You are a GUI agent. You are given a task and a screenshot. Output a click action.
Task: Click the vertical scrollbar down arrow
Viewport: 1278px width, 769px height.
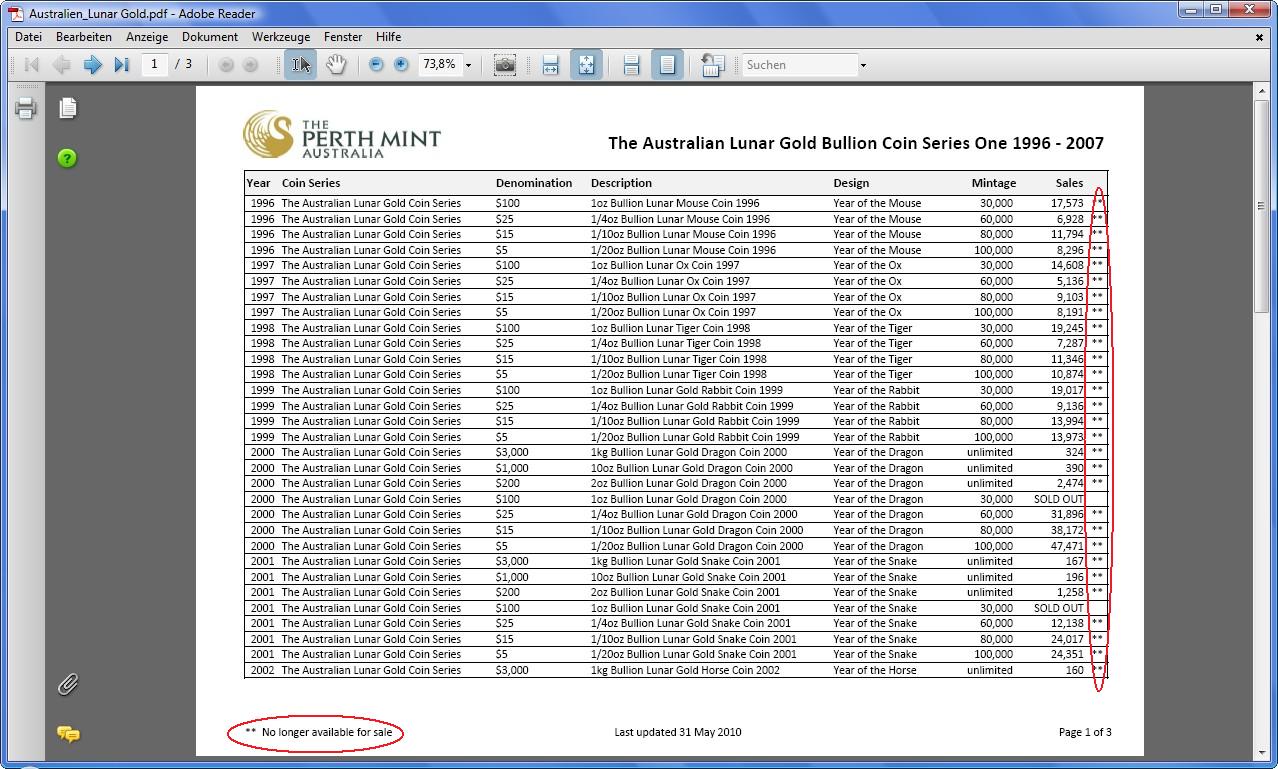coord(1263,753)
